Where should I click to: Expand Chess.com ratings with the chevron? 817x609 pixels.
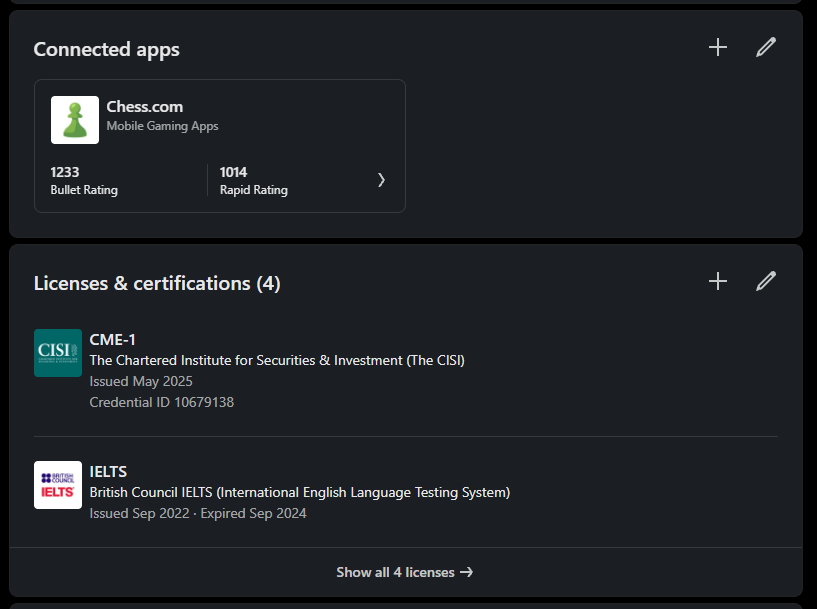(381, 180)
